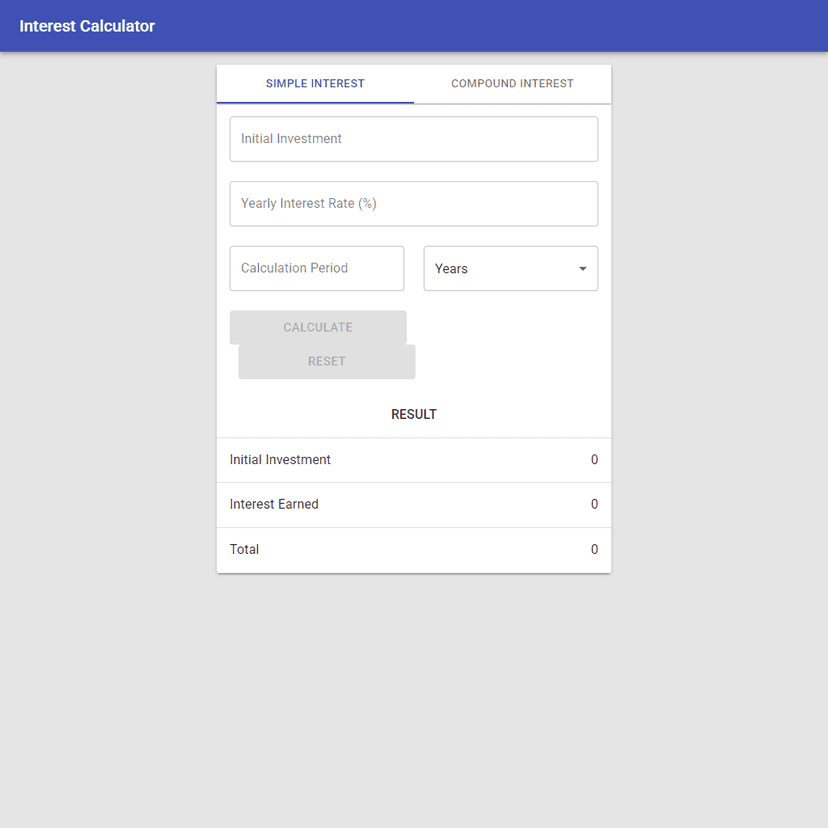The width and height of the screenshot is (828, 828).
Task: Select the Initial Investment result row
Action: [x=413, y=459]
